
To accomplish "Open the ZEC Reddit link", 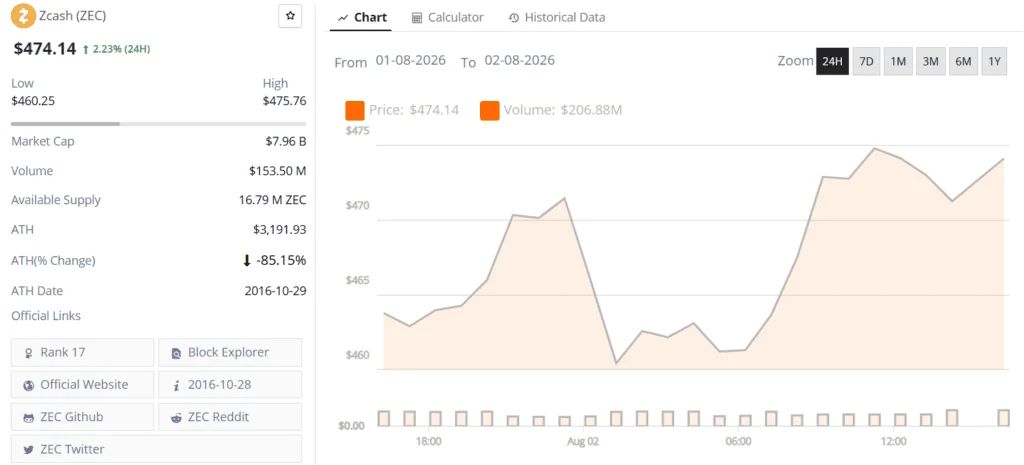I will [230, 417].
